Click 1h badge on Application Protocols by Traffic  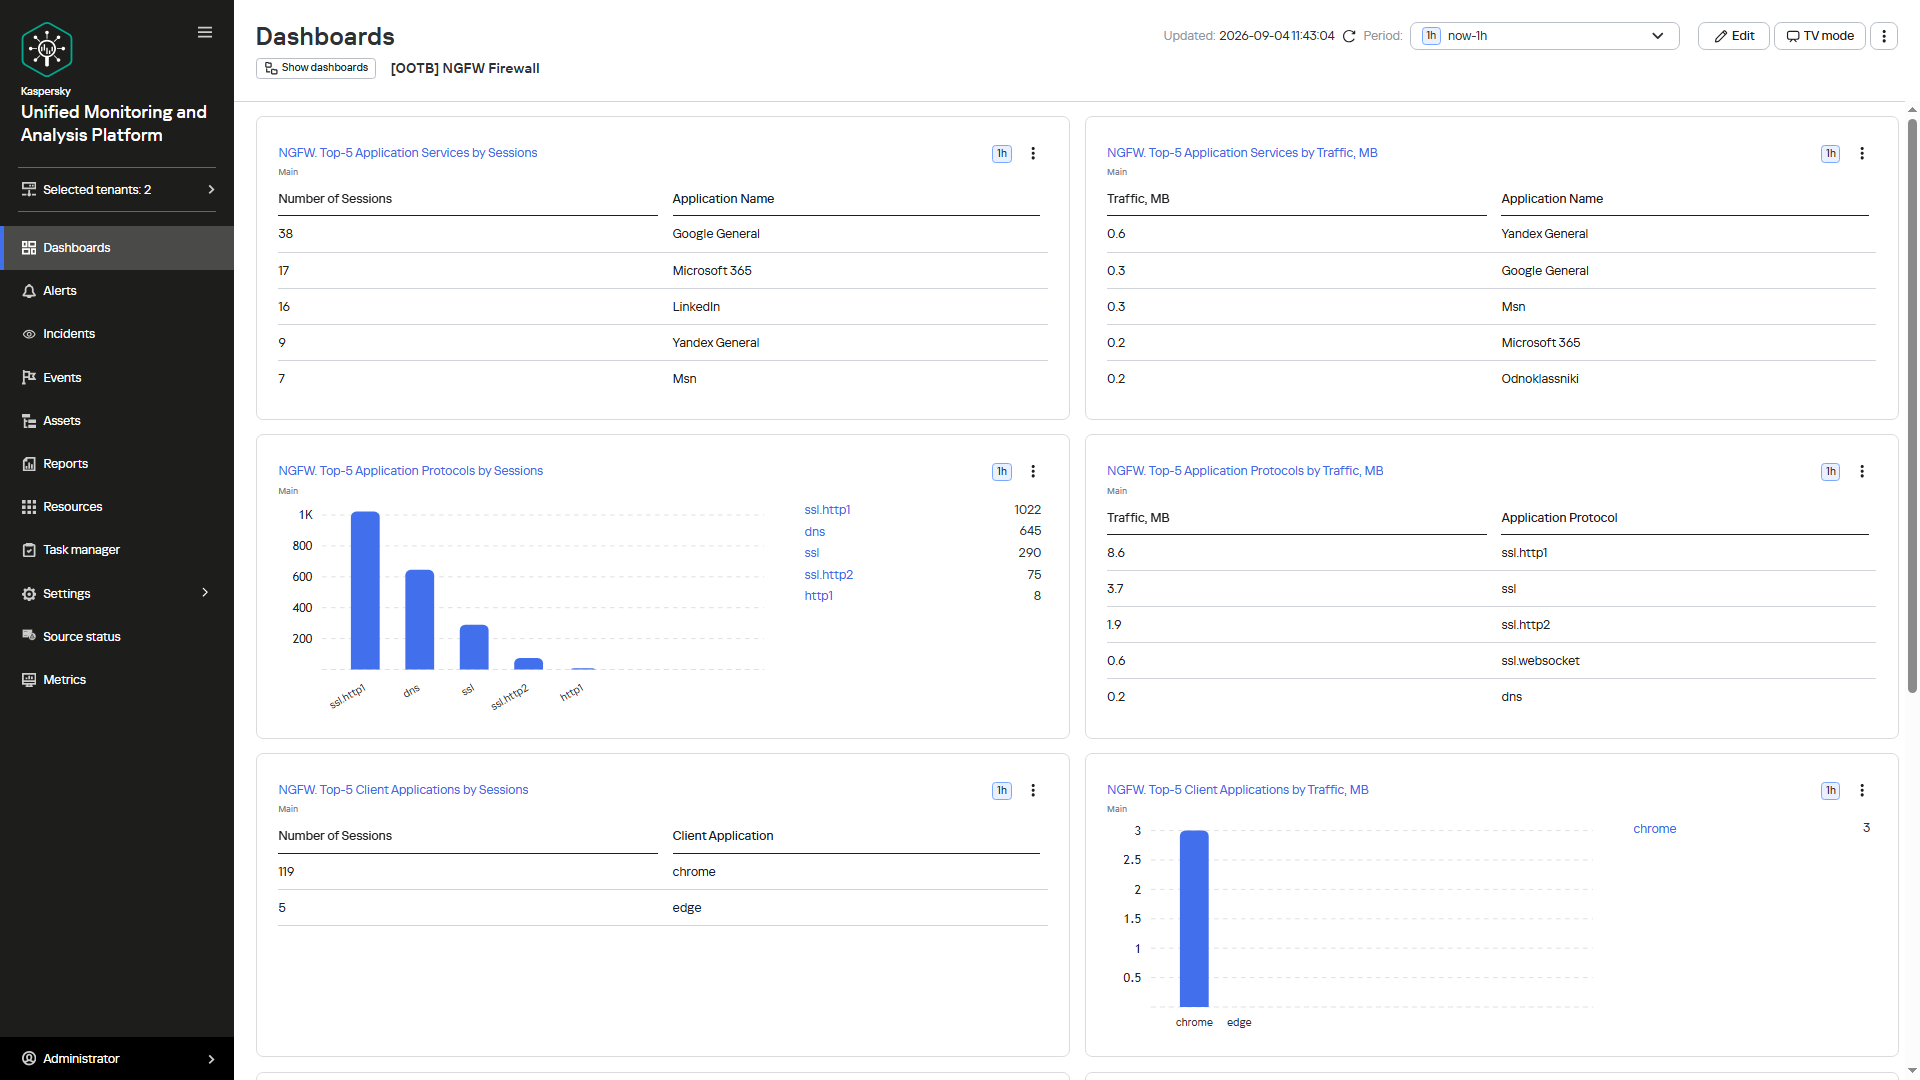pyautogui.click(x=1831, y=472)
